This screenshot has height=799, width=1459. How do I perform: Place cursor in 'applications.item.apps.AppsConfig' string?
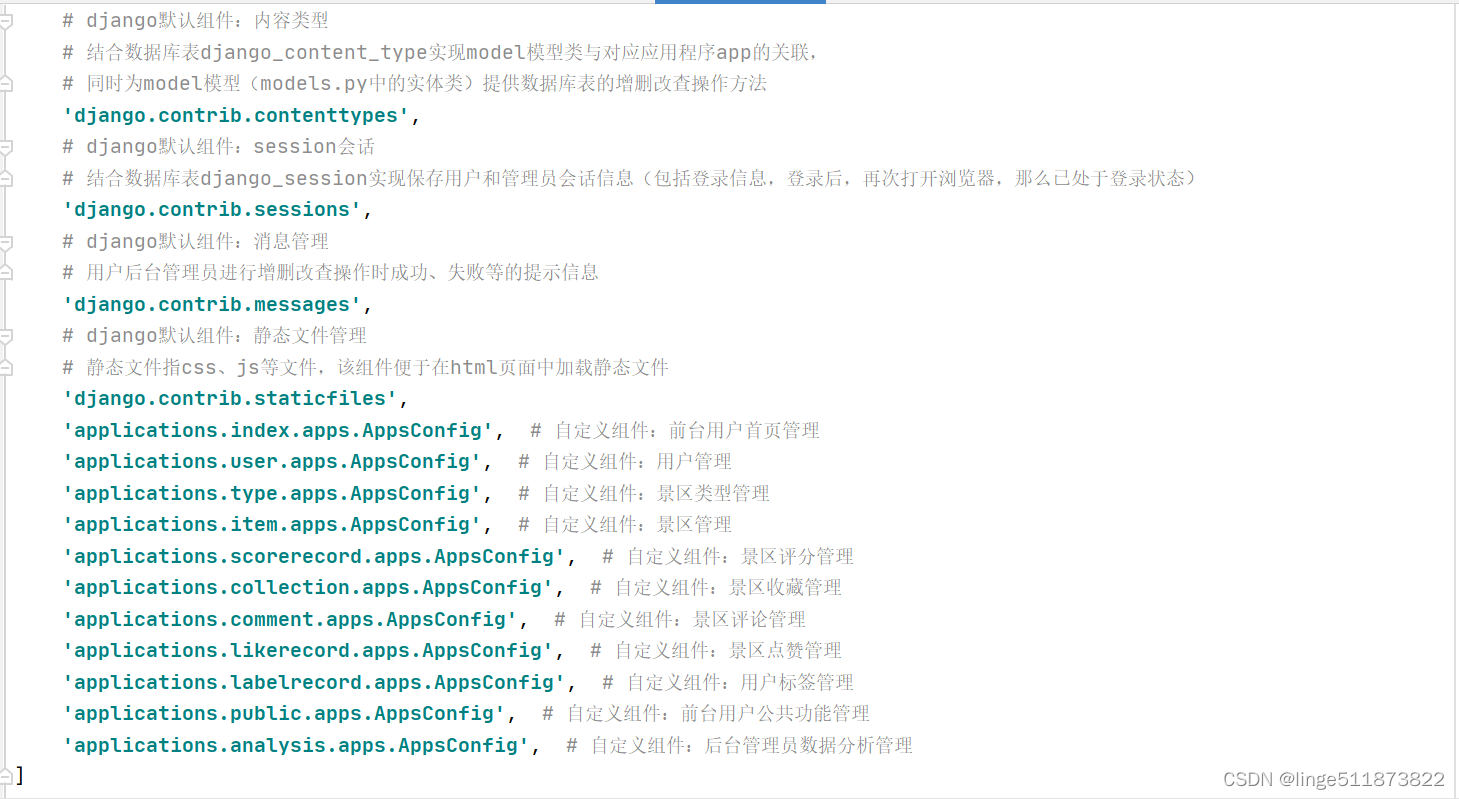pyautogui.click(x=272, y=525)
